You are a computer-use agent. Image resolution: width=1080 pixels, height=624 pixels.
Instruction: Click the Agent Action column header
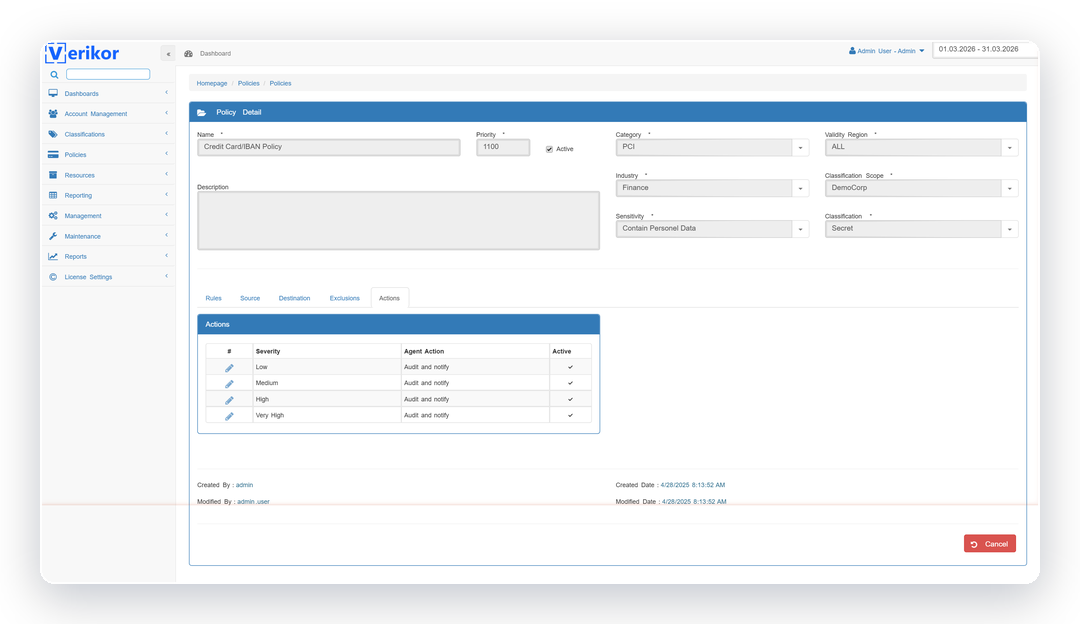pyautogui.click(x=424, y=351)
